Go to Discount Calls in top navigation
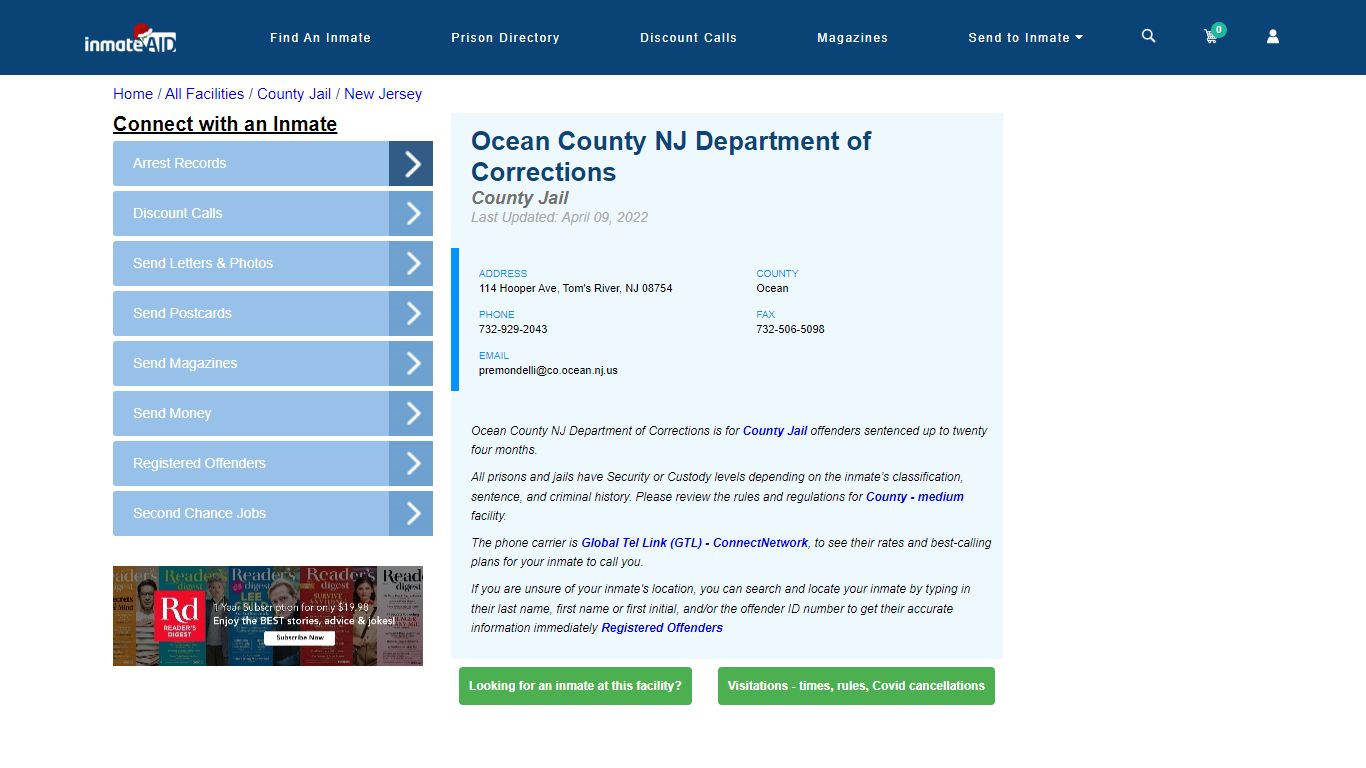1366x768 pixels. pos(688,38)
